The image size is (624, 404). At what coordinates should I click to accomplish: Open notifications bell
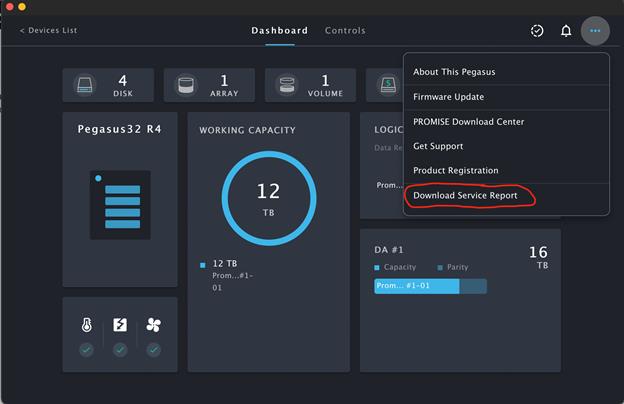tap(566, 31)
